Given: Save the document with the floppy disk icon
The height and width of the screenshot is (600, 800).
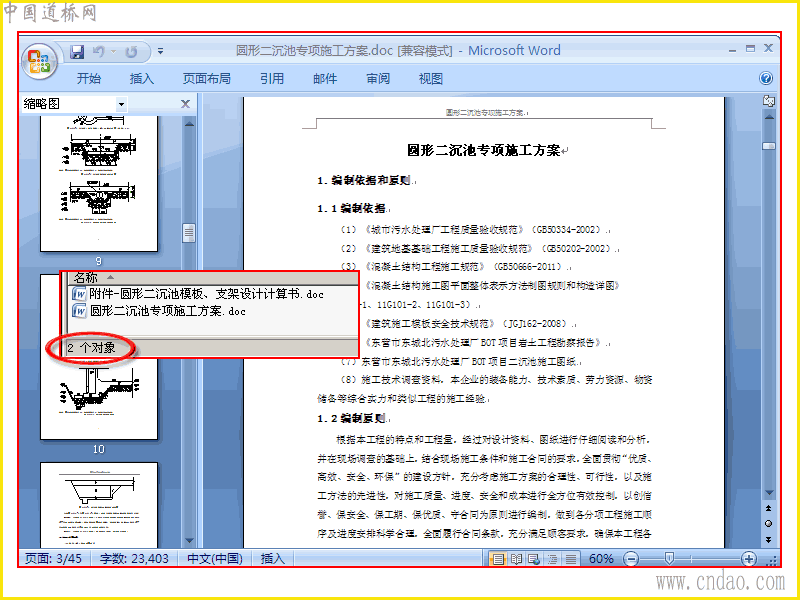Looking at the screenshot, I should tap(77, 52).
